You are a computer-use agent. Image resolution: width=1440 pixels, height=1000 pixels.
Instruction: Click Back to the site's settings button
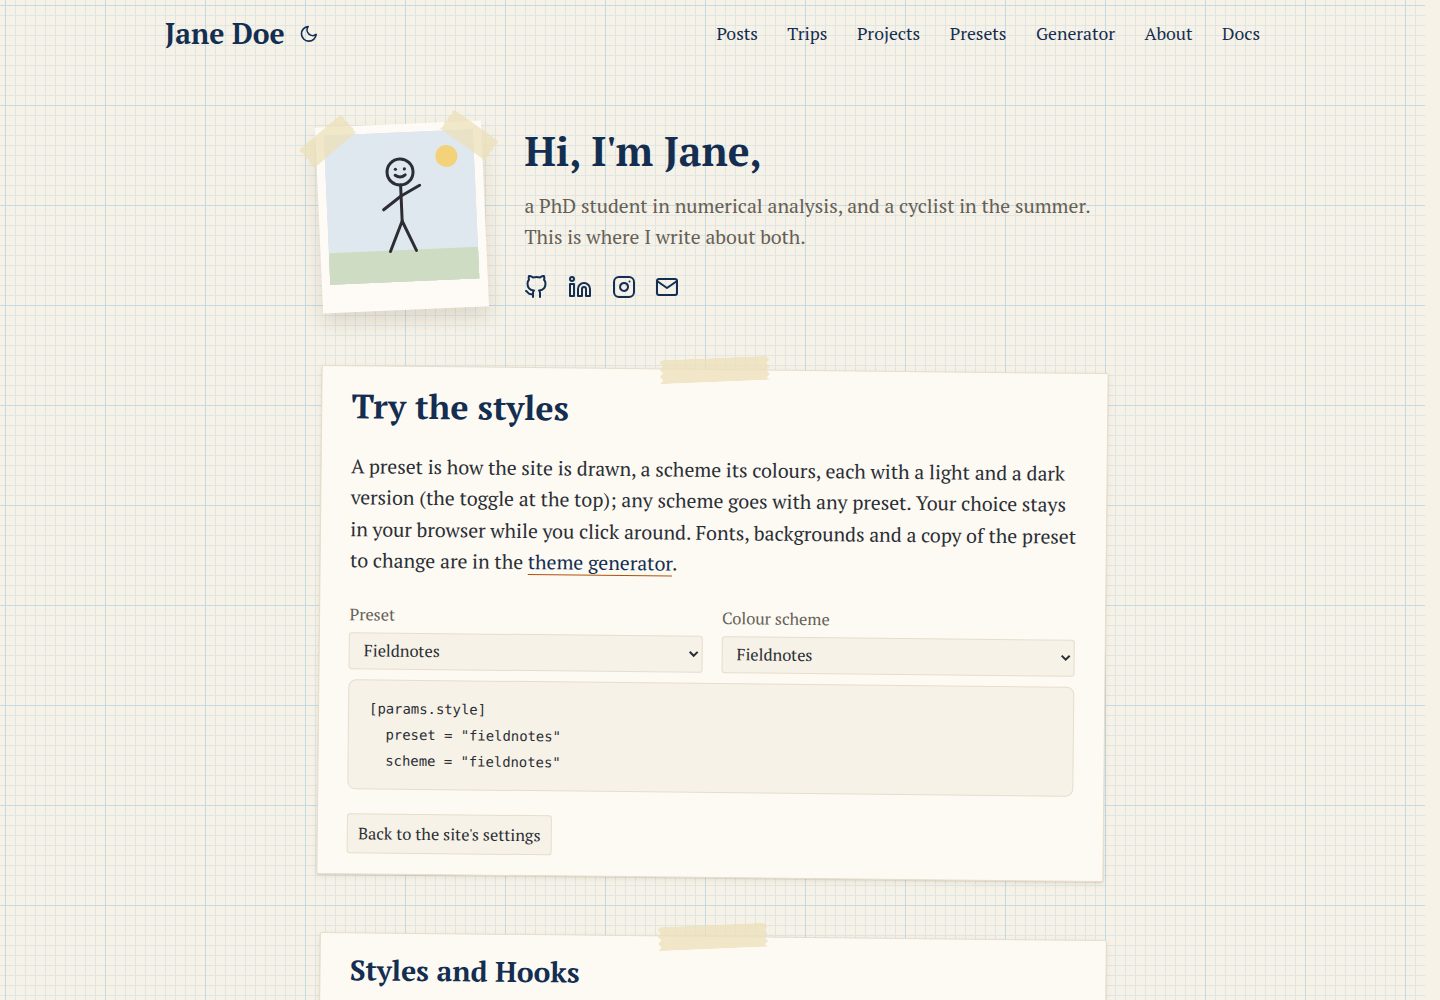(449, 835)
